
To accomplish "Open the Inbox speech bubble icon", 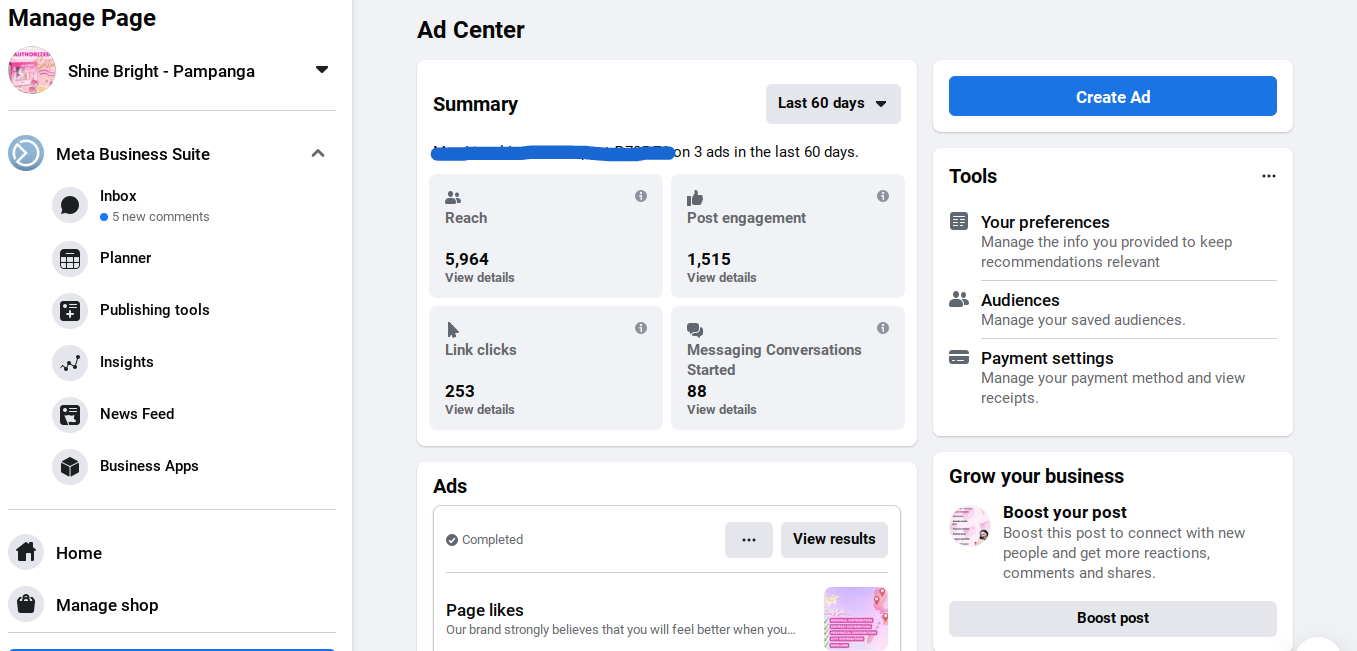I will coord(70,205).
